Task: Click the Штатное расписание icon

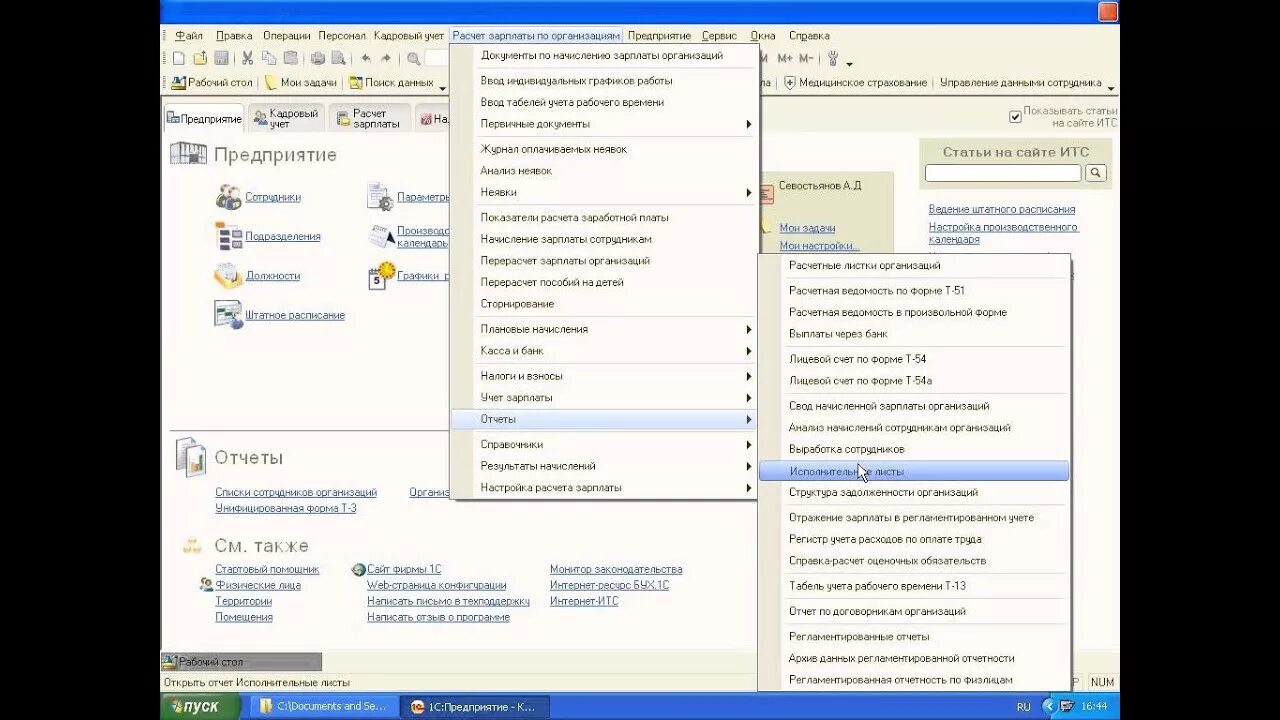Action: pyautogui.click(x=228, y=314)
